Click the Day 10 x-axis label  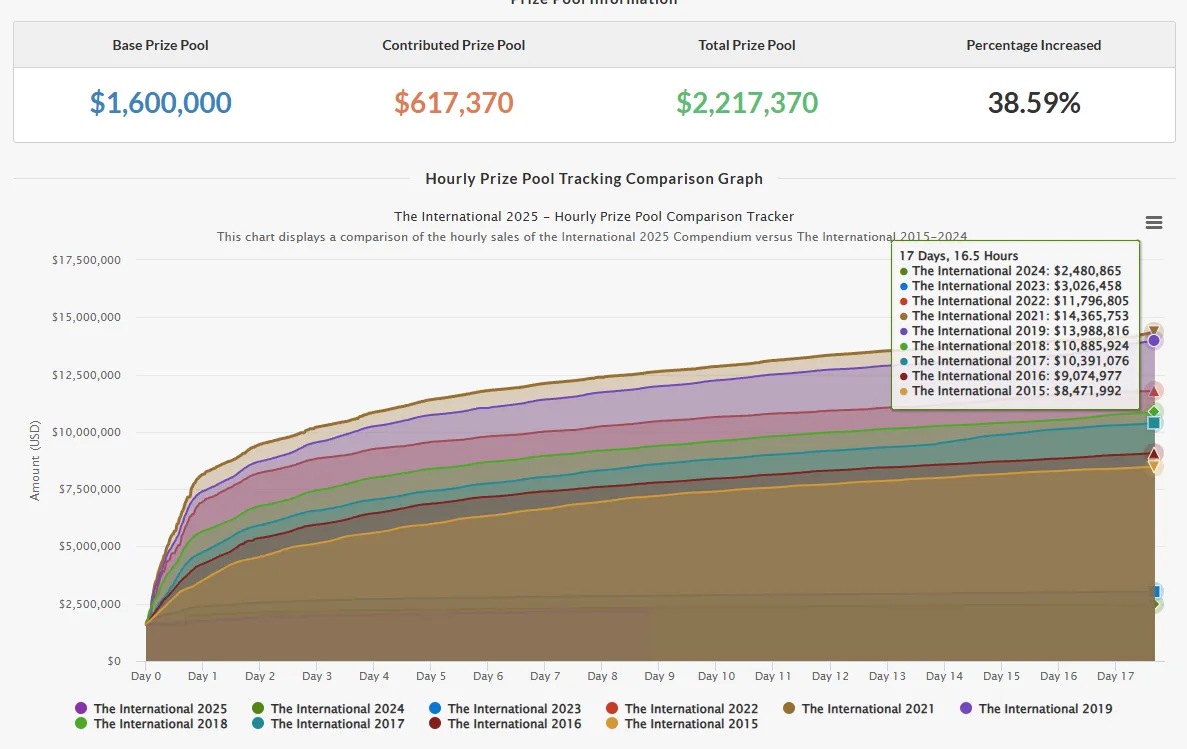pos(716,676)
